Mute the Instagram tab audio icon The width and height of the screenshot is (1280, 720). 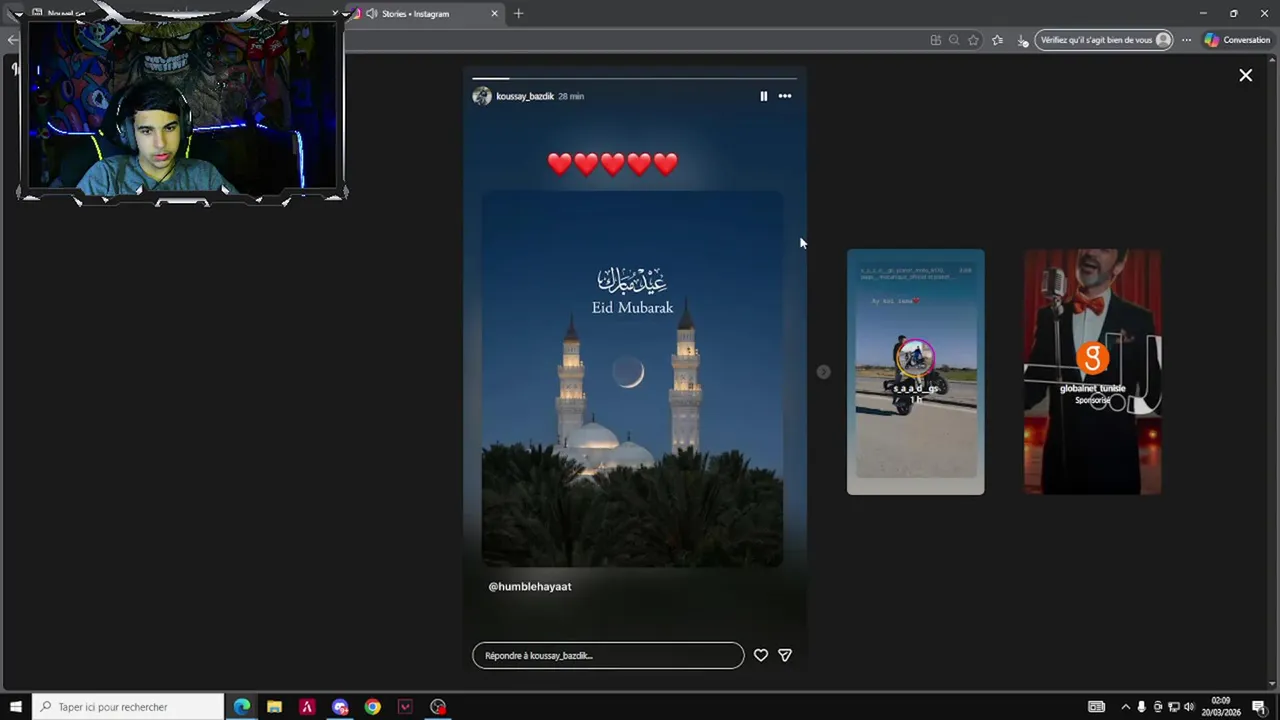(x=372, y=14)
